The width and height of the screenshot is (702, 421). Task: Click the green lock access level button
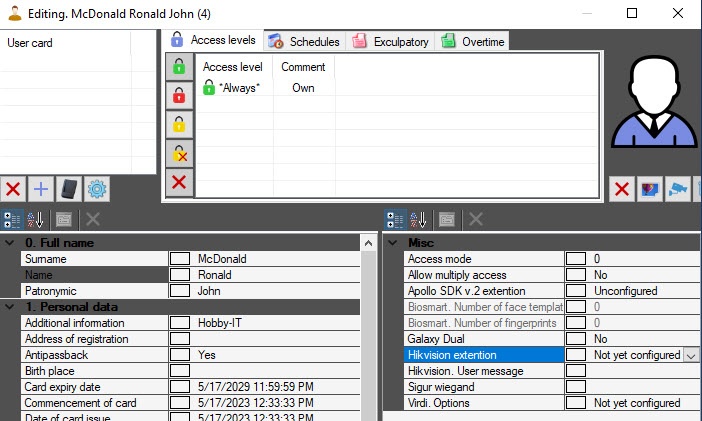pos(179,67)
